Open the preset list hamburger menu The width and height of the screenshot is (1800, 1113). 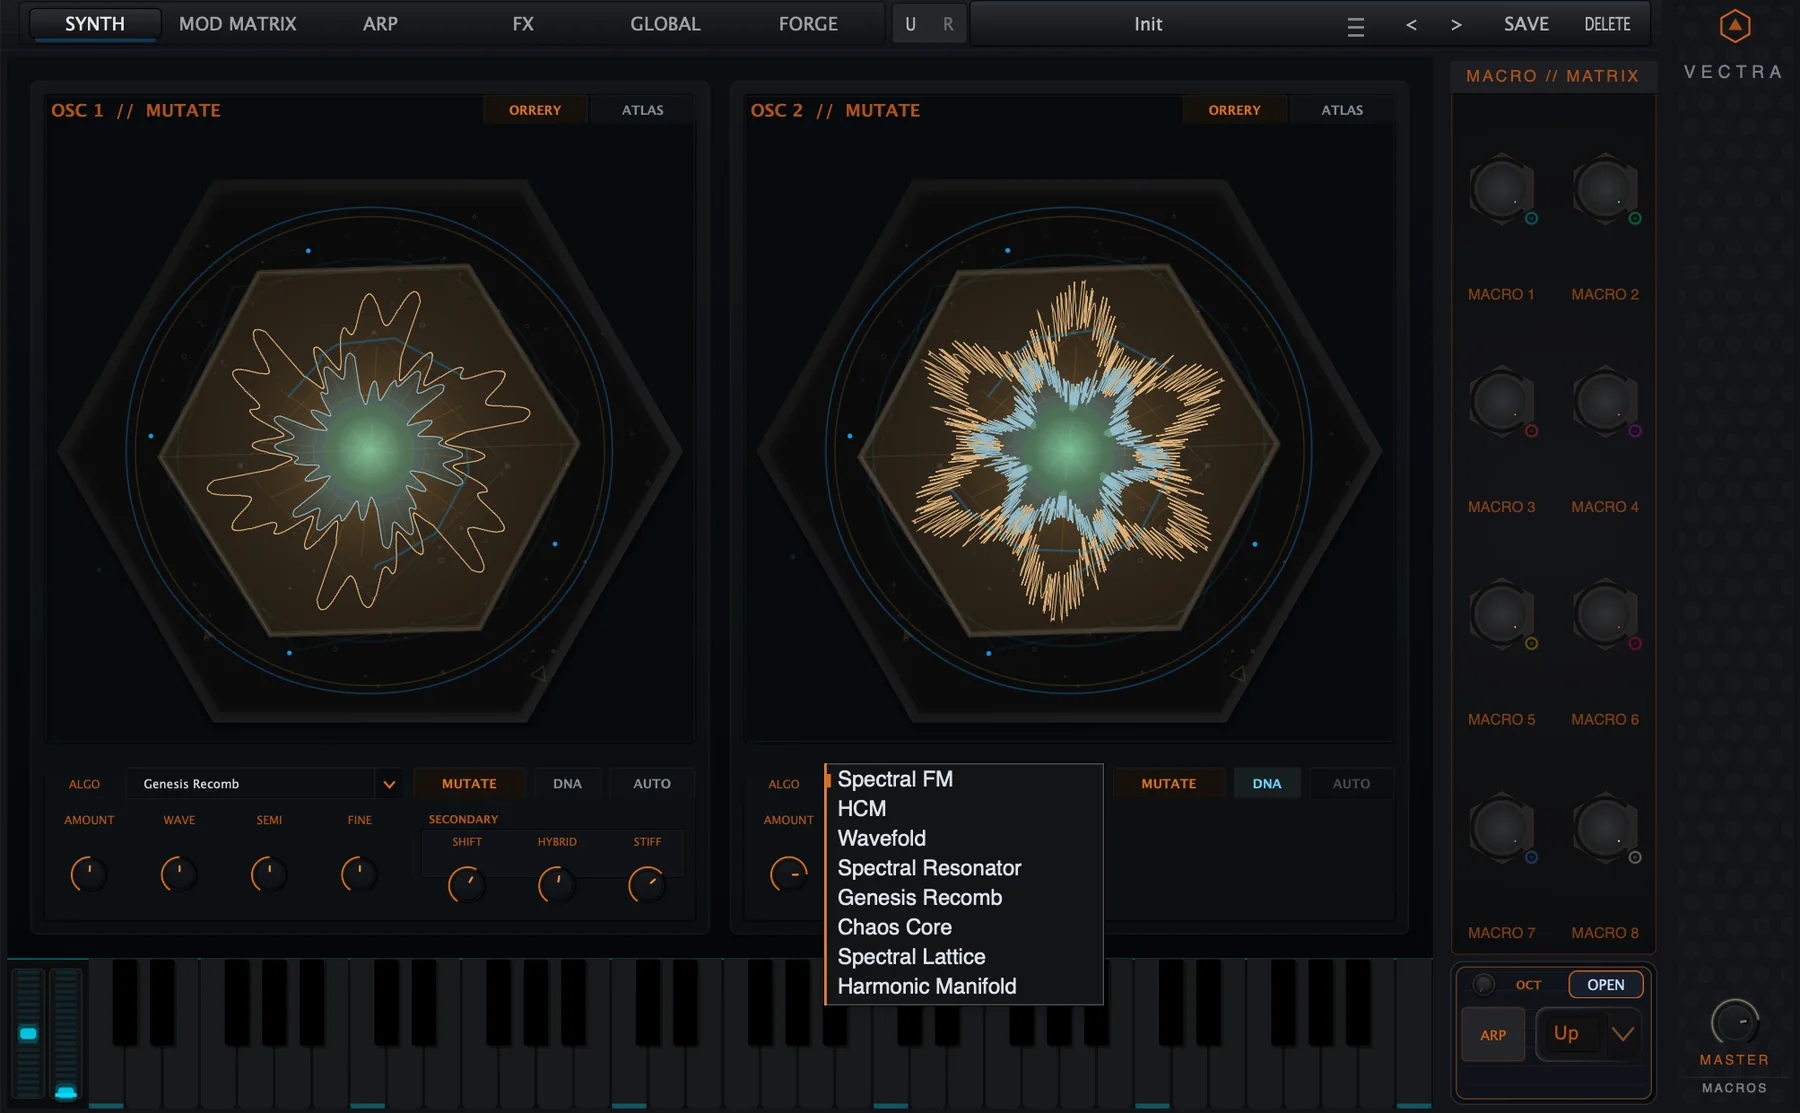1355,27
